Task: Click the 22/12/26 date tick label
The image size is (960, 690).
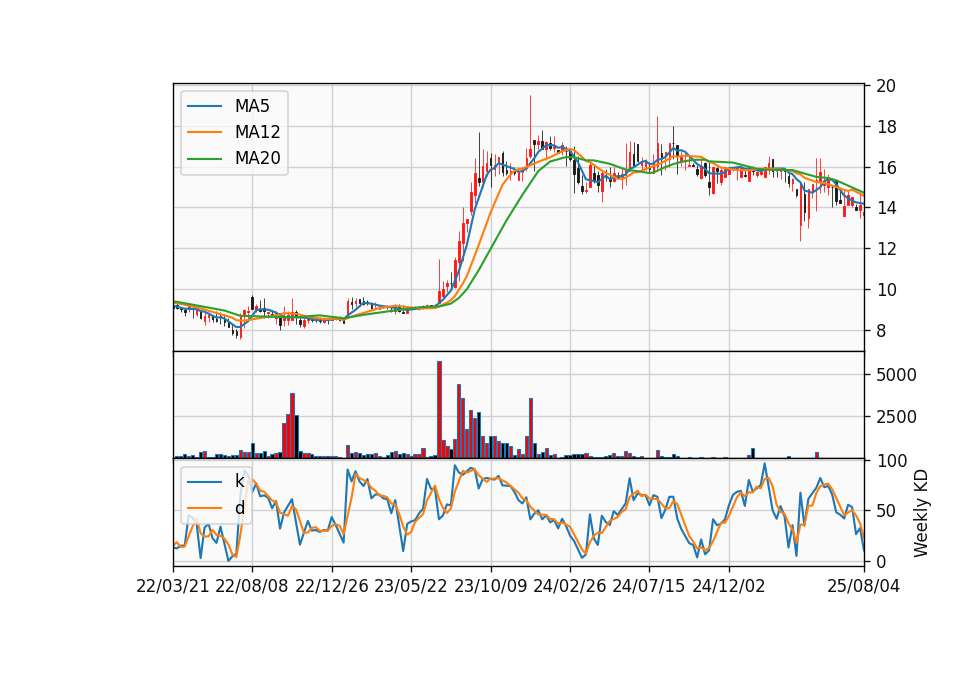Action: [x=332, y=586]
